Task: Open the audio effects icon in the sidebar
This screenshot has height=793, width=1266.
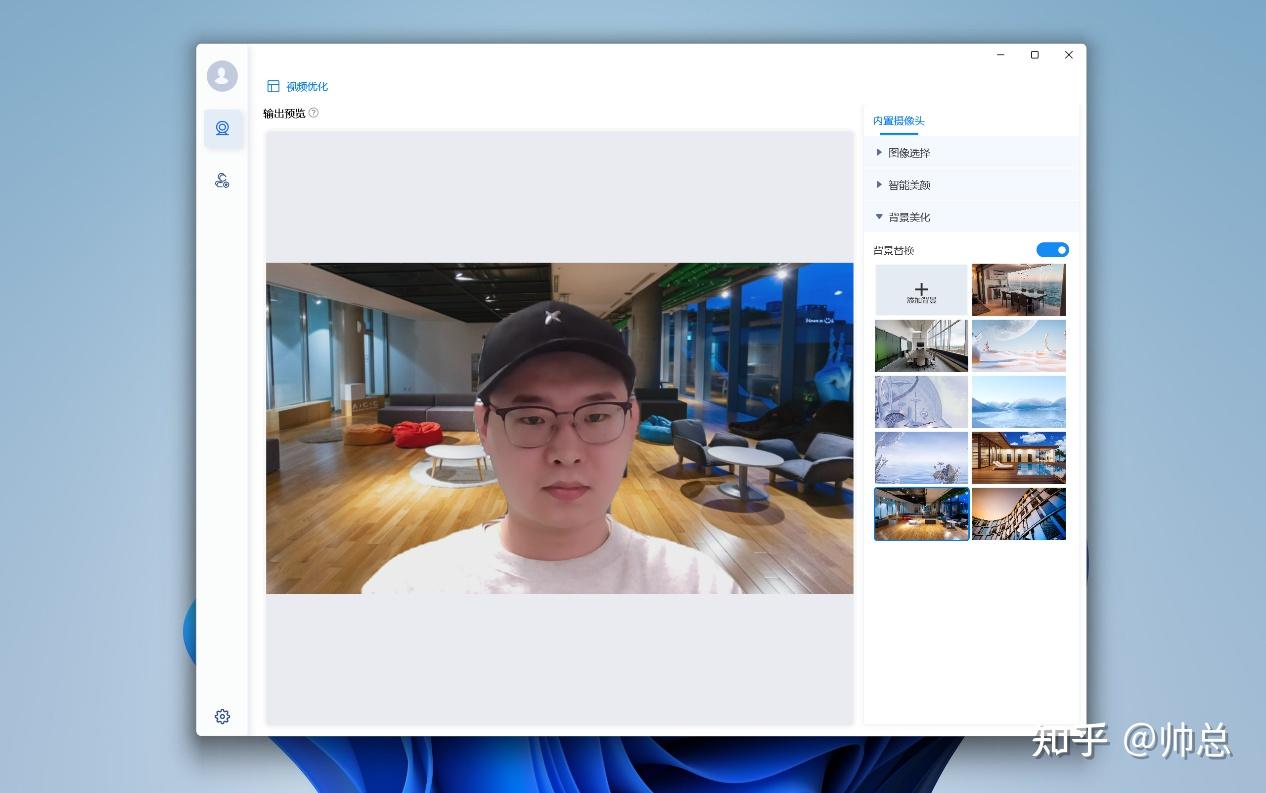Action: click(222, 180)
